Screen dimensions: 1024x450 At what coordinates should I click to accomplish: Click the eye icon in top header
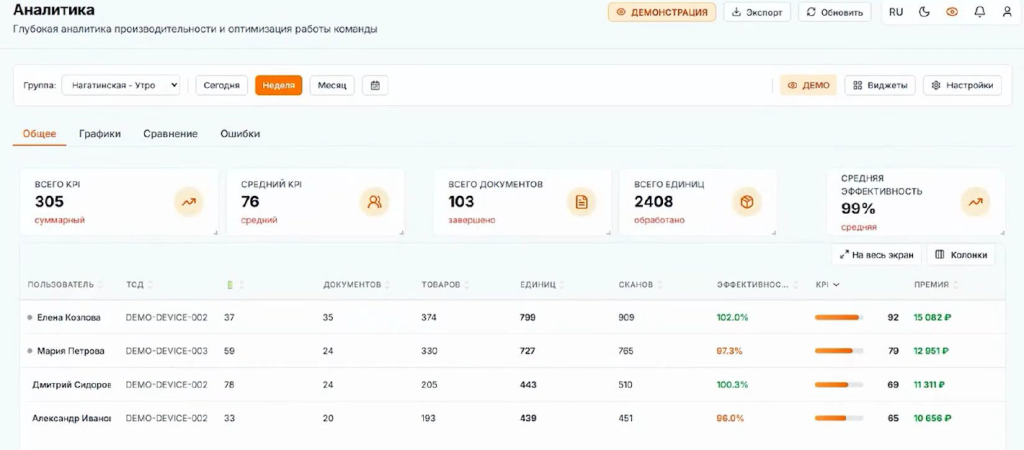click(x=952, y=12)
